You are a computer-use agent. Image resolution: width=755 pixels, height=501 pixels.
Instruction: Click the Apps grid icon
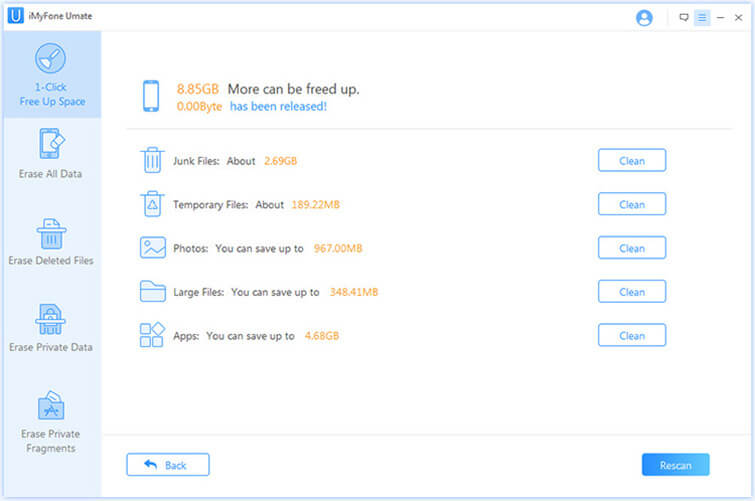click(x=152, y=335)
